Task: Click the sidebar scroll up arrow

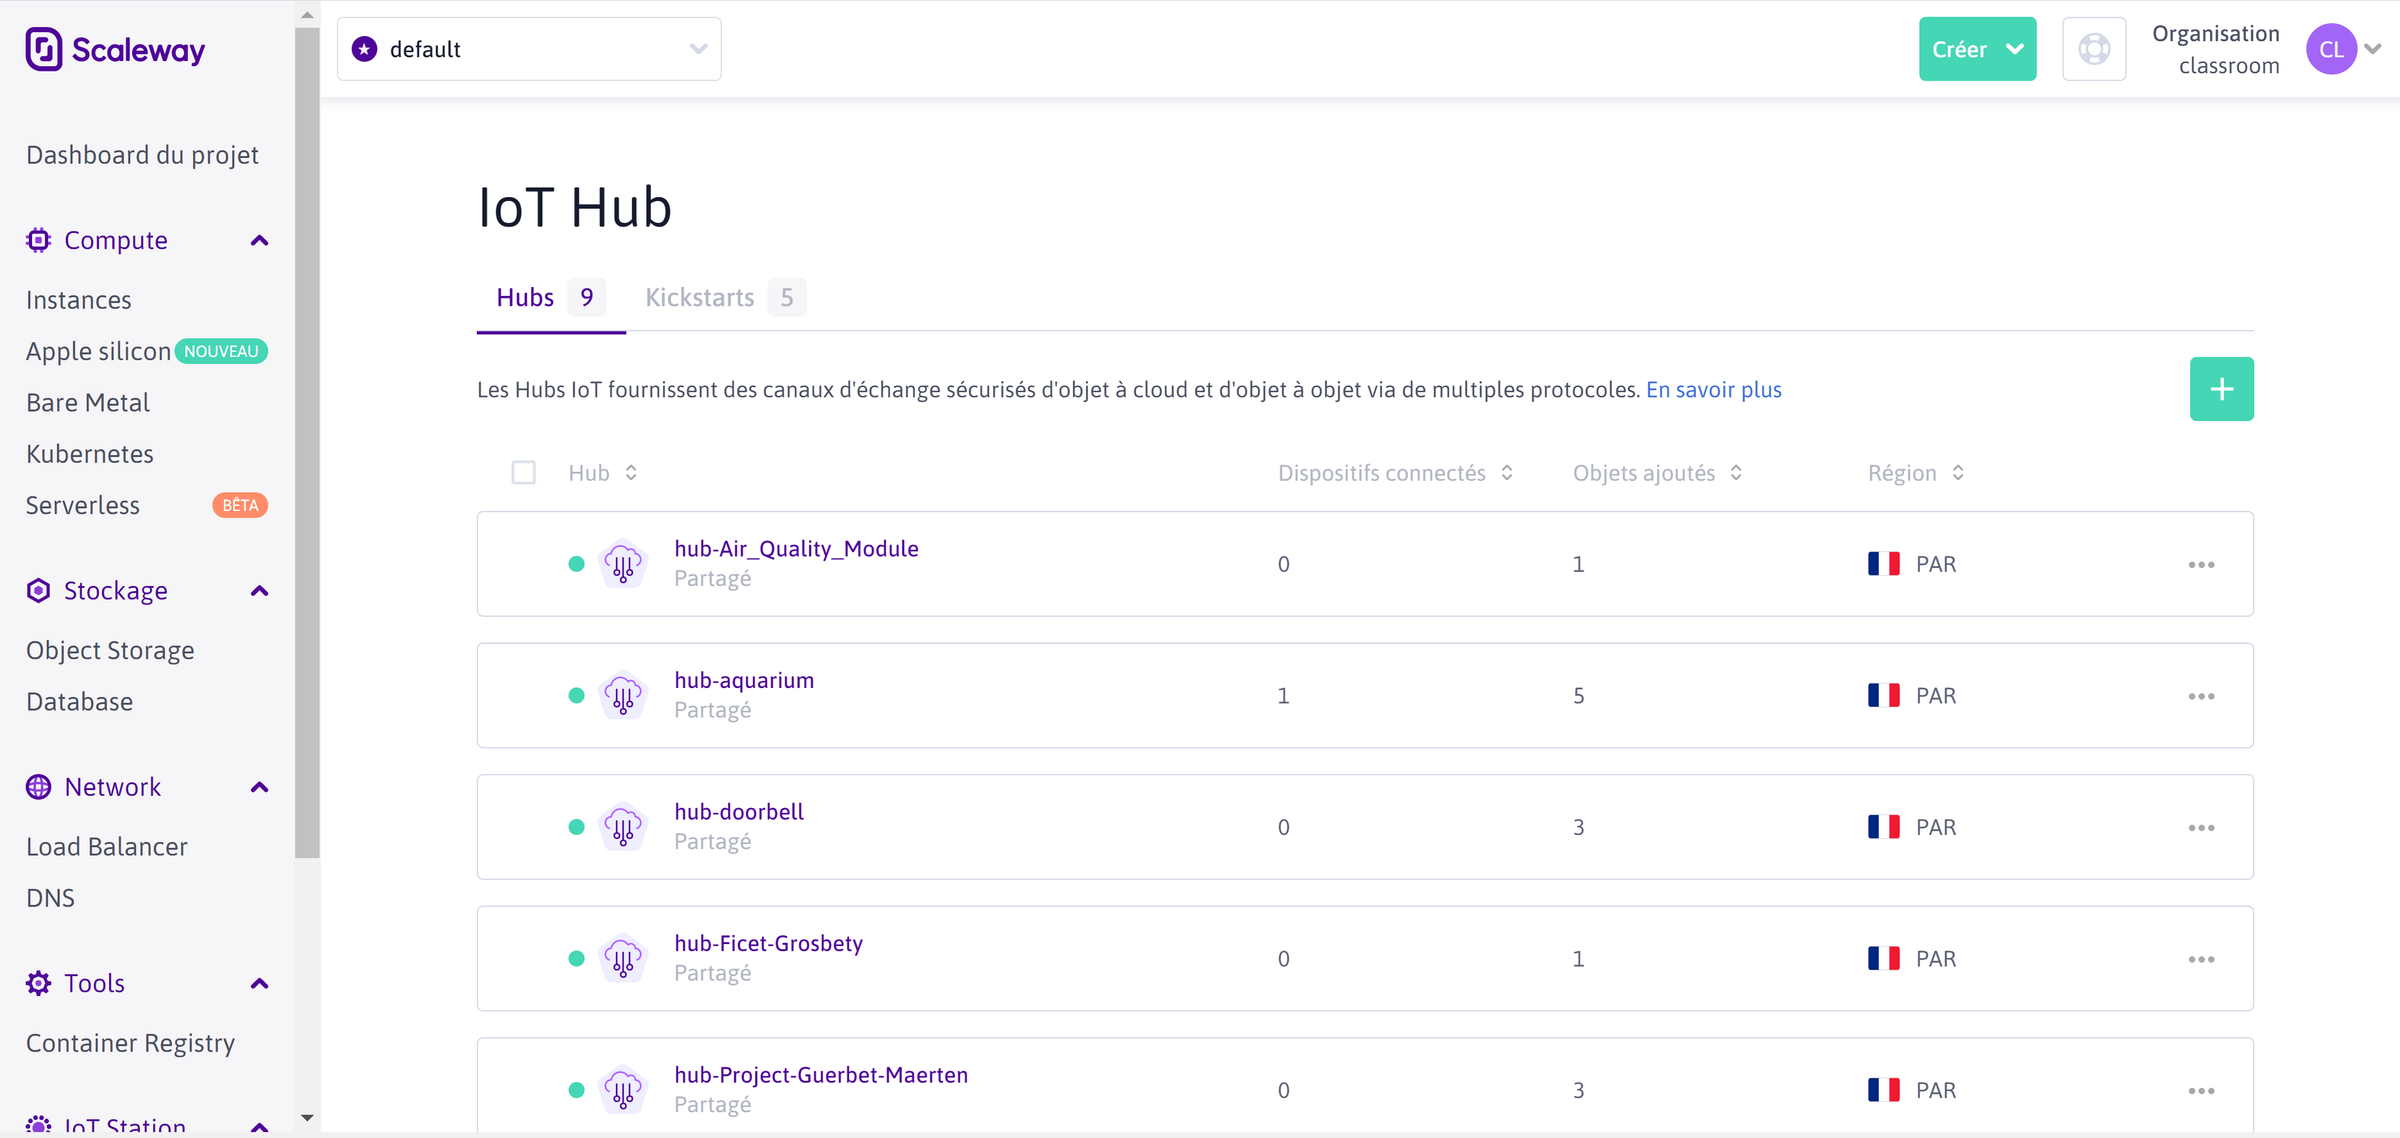Action: pyautogui.click(x=307, y=14)
